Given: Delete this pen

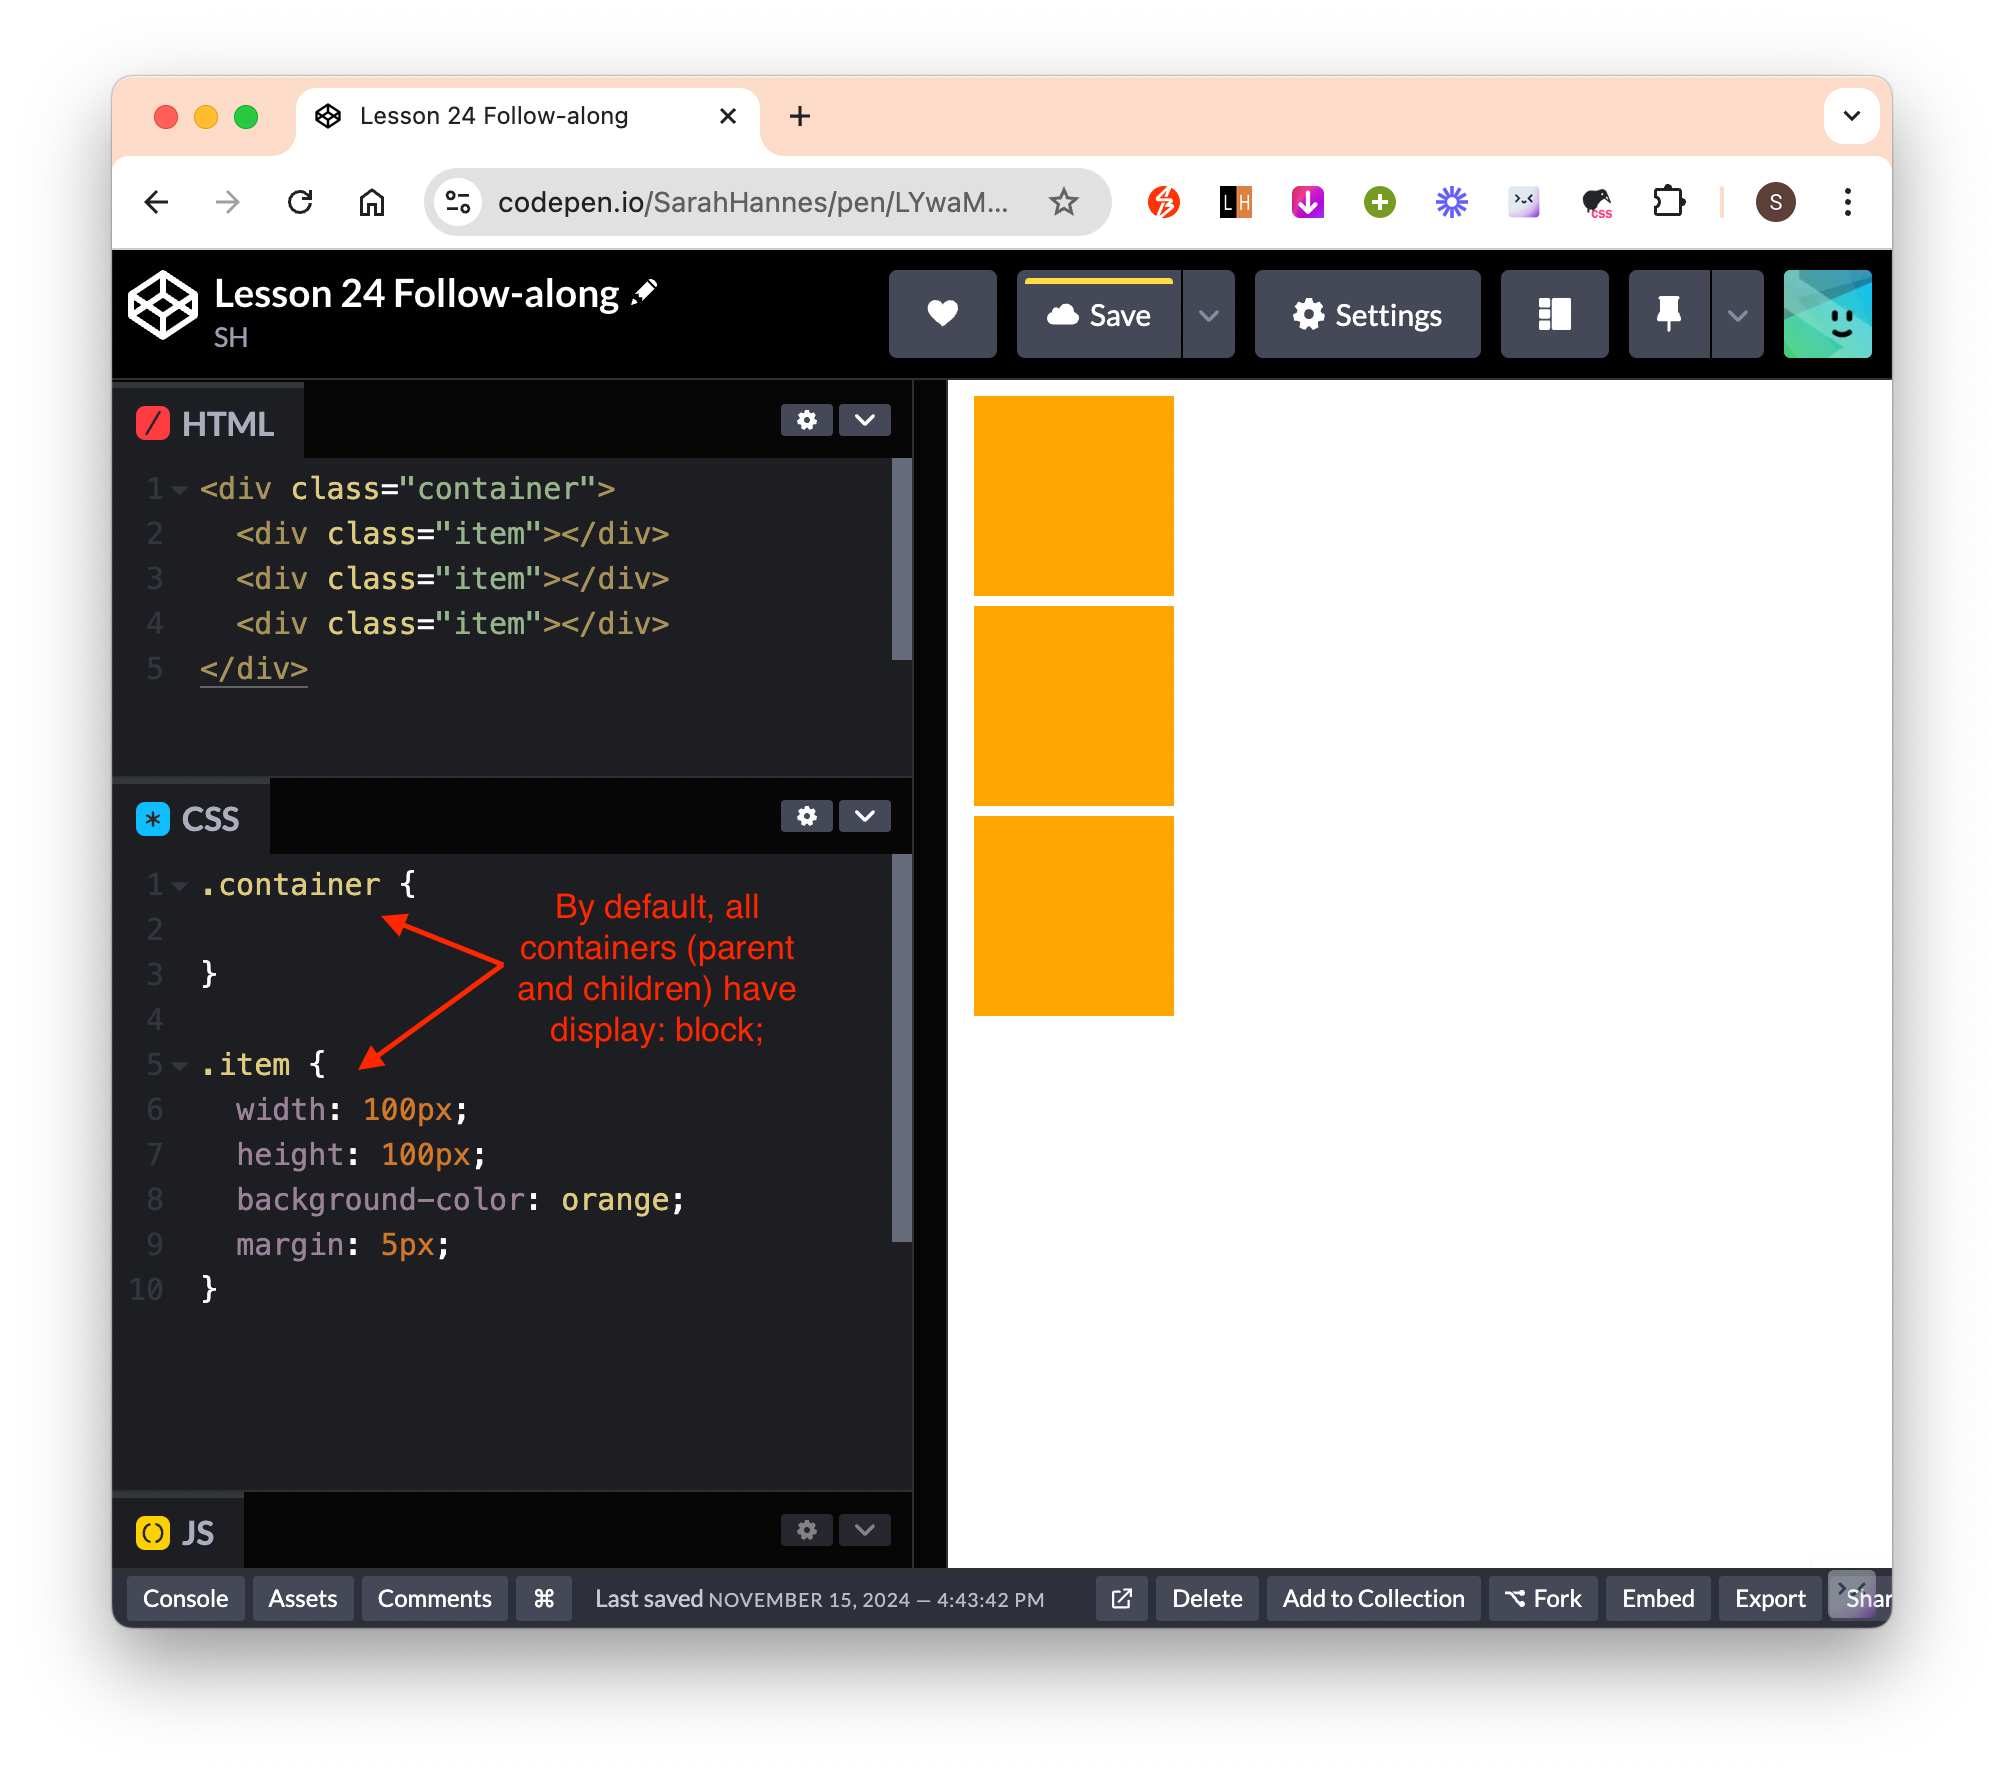Looking at the screenshot, I should tap(1207, 1598).
